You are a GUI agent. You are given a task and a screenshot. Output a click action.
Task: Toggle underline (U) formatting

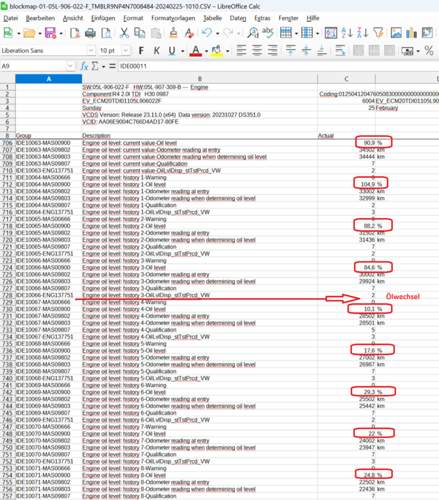tap(172, 51)
